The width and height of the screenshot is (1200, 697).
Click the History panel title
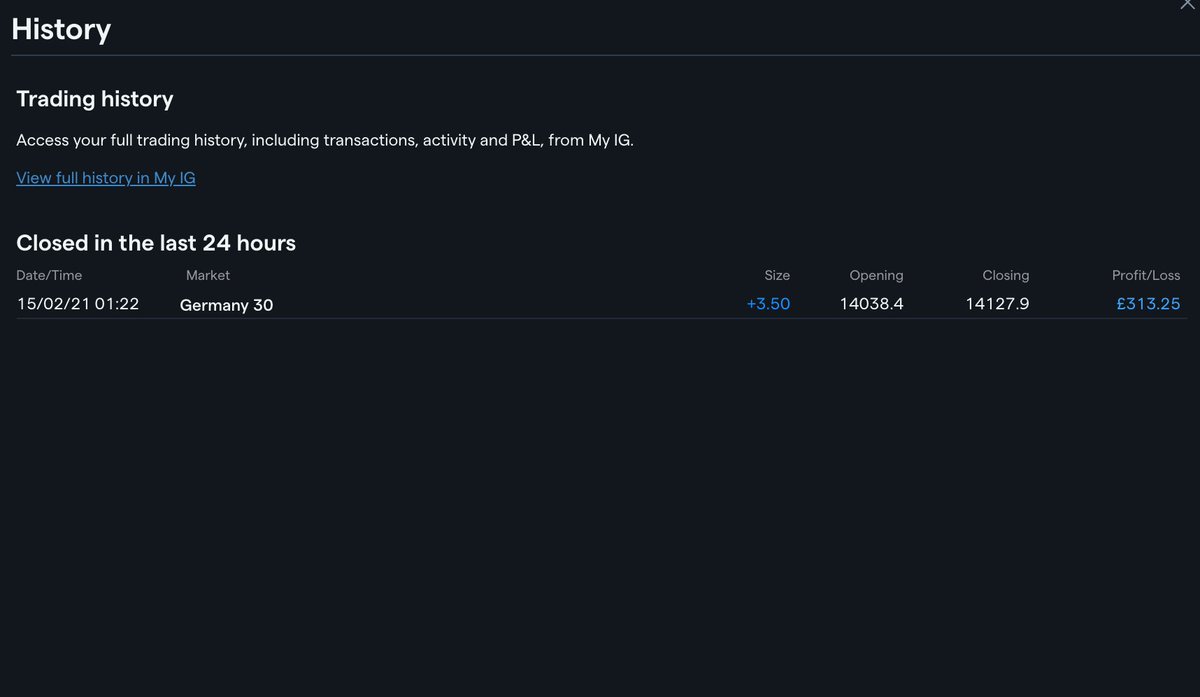[61, 29]
